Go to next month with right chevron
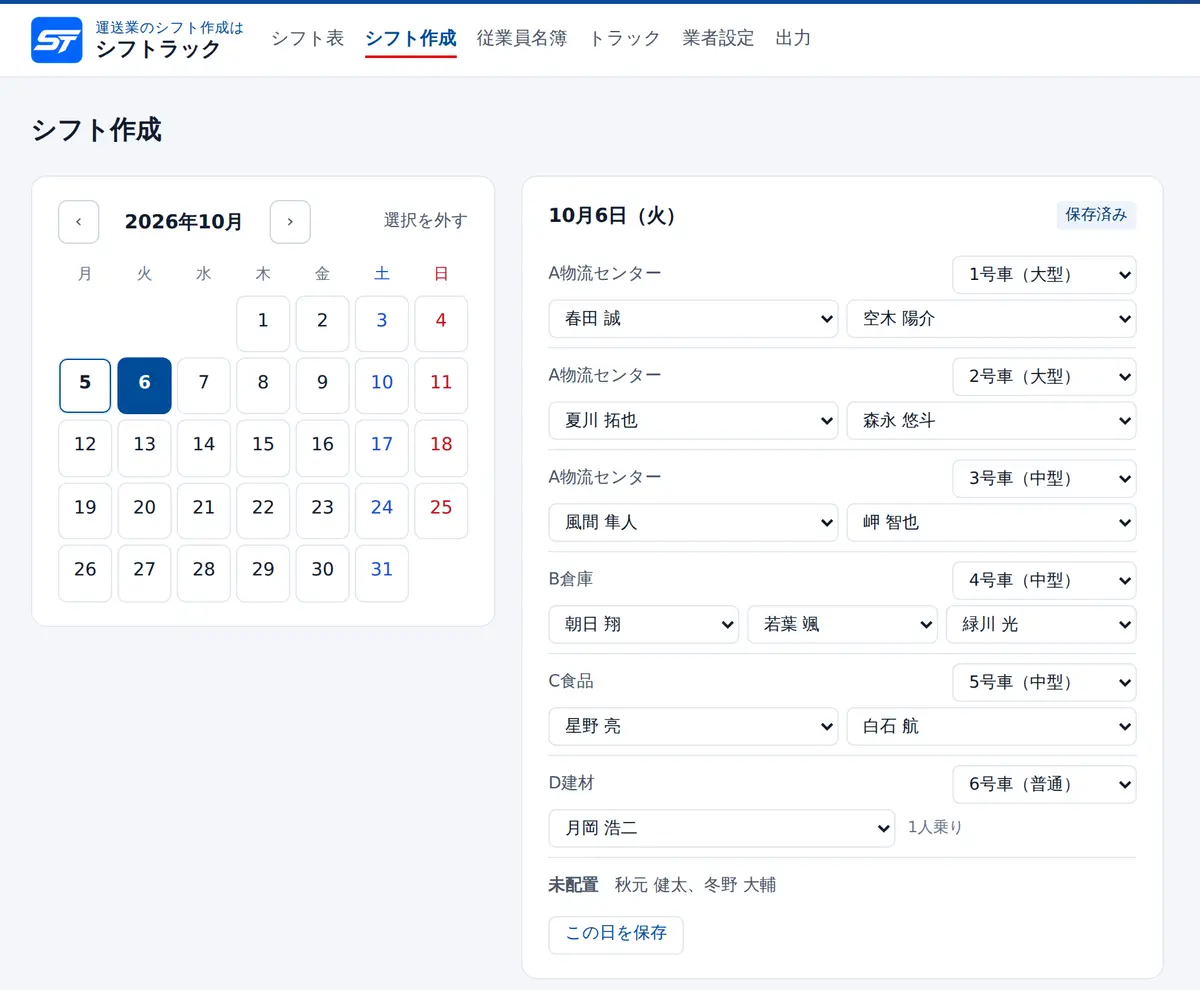1200x990 pixels. point(290,222)
